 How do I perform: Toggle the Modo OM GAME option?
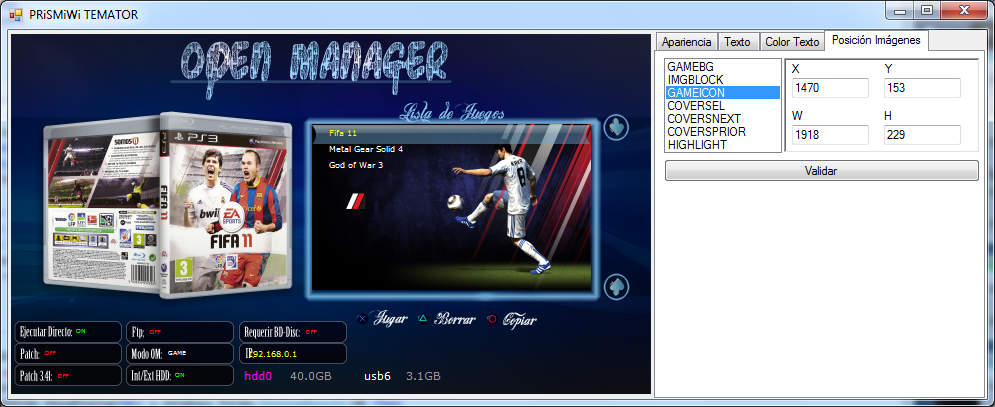coord(180,353)
